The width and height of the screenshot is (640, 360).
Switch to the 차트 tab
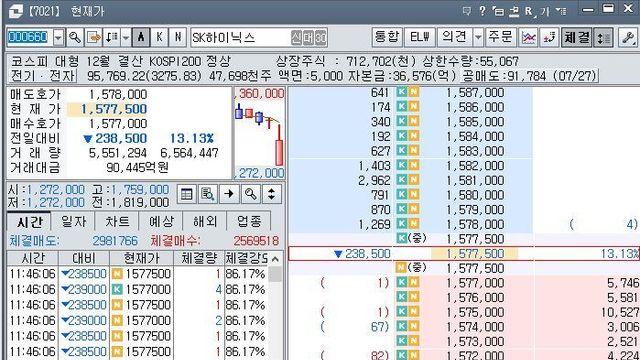point(117,222)
